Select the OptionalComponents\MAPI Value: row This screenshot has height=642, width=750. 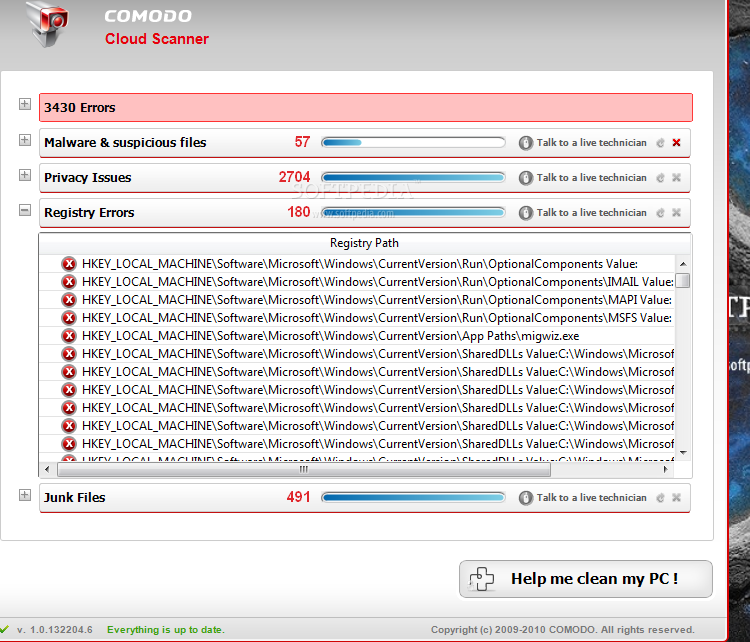[357, 300]
